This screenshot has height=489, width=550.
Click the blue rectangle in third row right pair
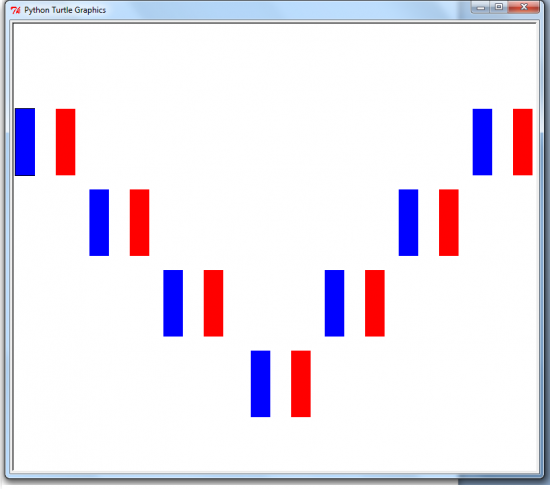pyautogui.click(x=334, y=303)
